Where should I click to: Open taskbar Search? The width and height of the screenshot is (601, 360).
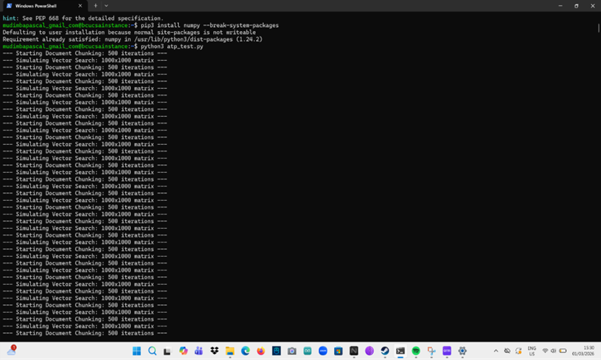[152, 351]
